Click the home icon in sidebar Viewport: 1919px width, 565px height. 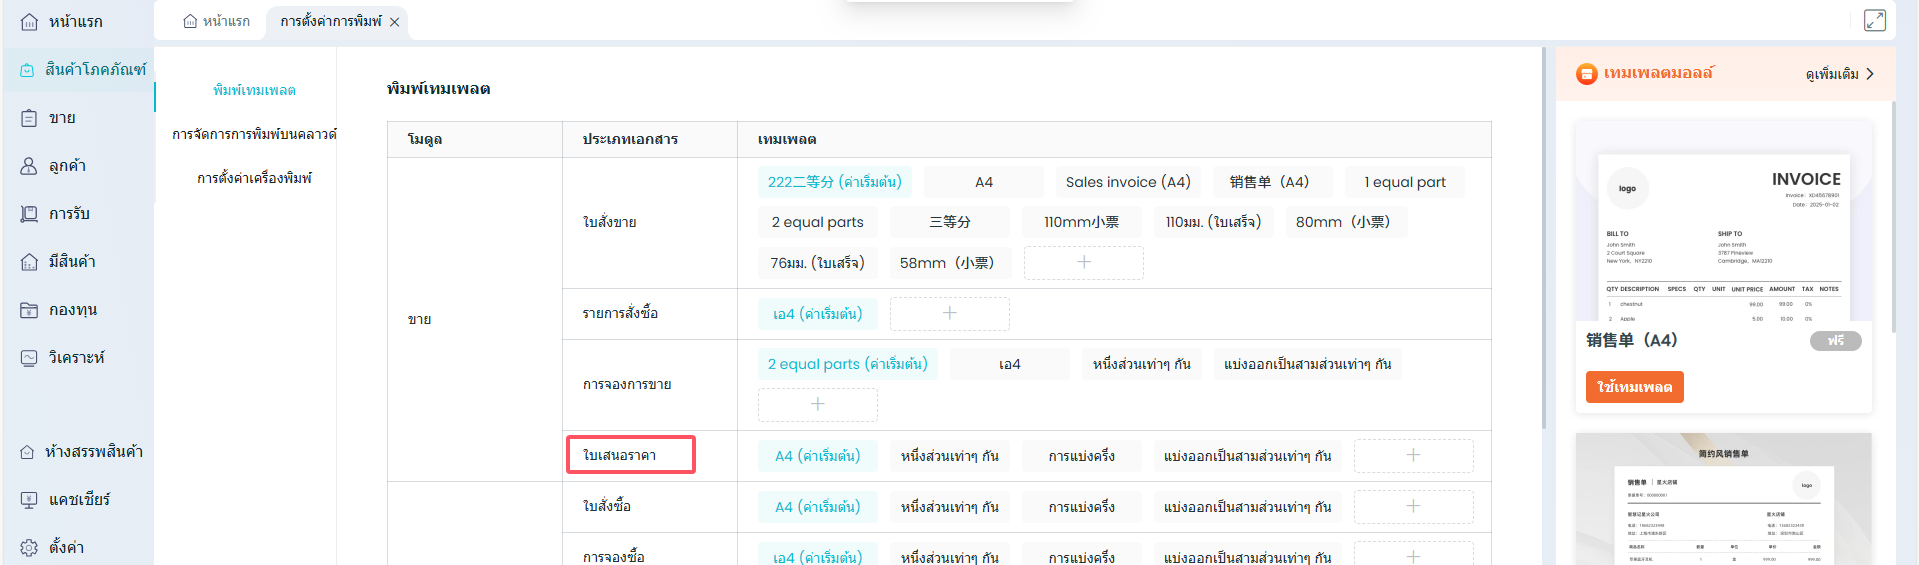[x=29, y=22]
